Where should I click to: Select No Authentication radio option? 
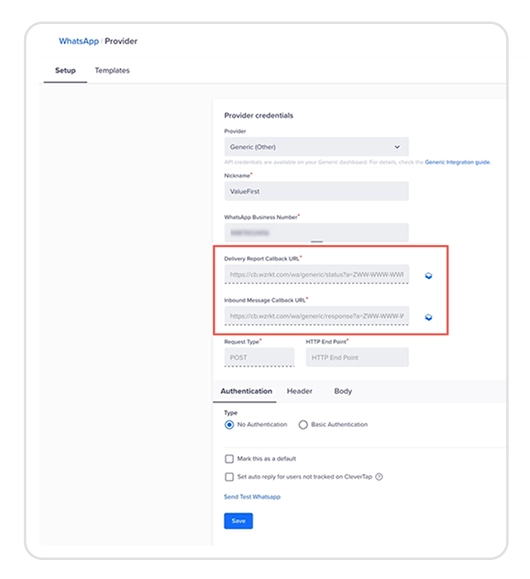(x=229, y=425)
